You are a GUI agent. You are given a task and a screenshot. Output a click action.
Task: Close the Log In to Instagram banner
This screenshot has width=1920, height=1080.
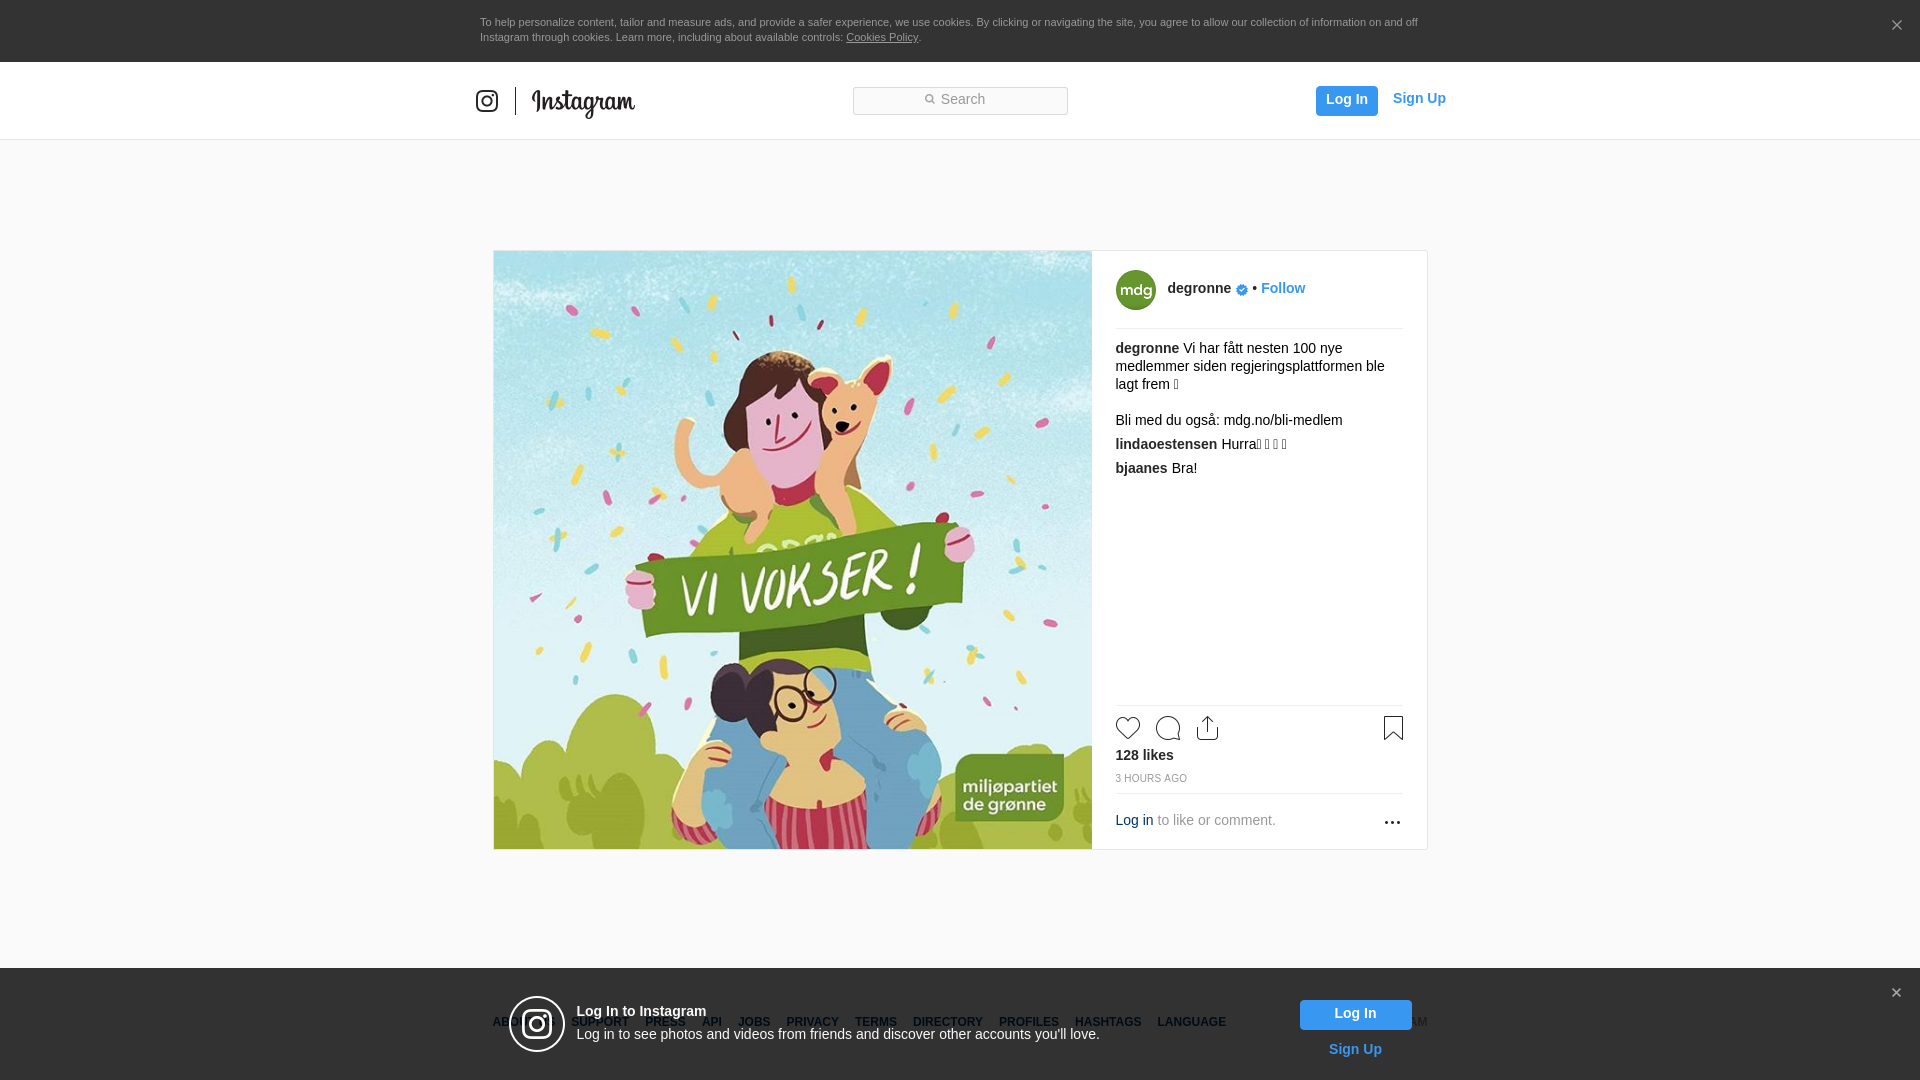[1896, 993]
